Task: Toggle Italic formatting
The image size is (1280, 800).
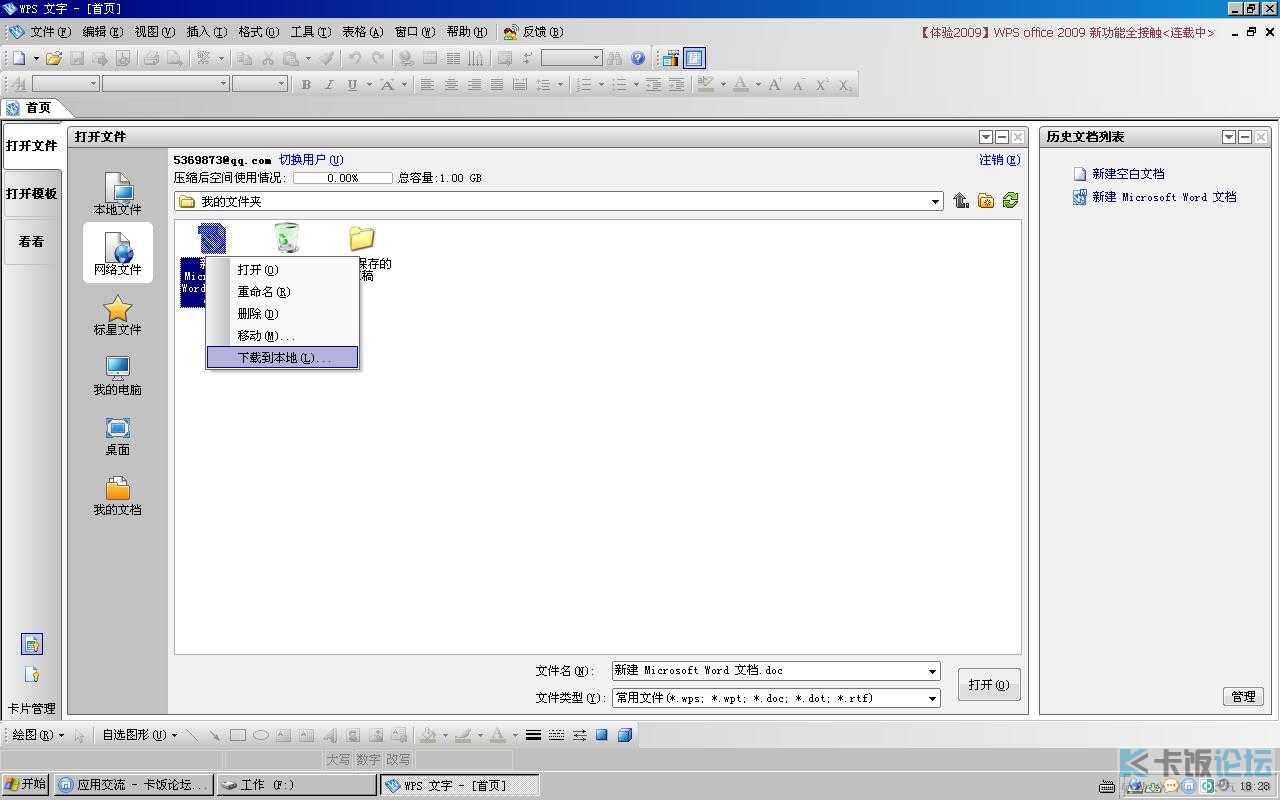Action: tap(329, 85)
